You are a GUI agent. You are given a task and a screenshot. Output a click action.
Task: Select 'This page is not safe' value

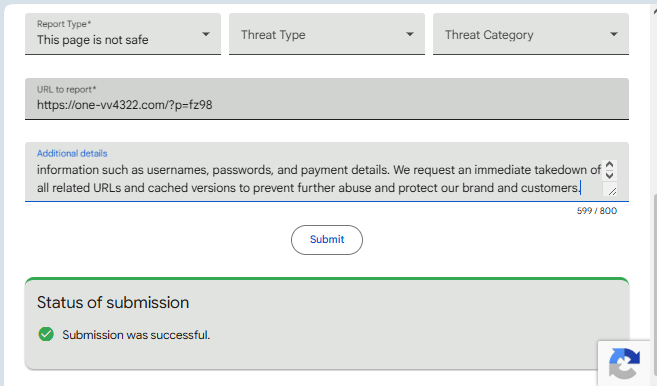point(93,40)
